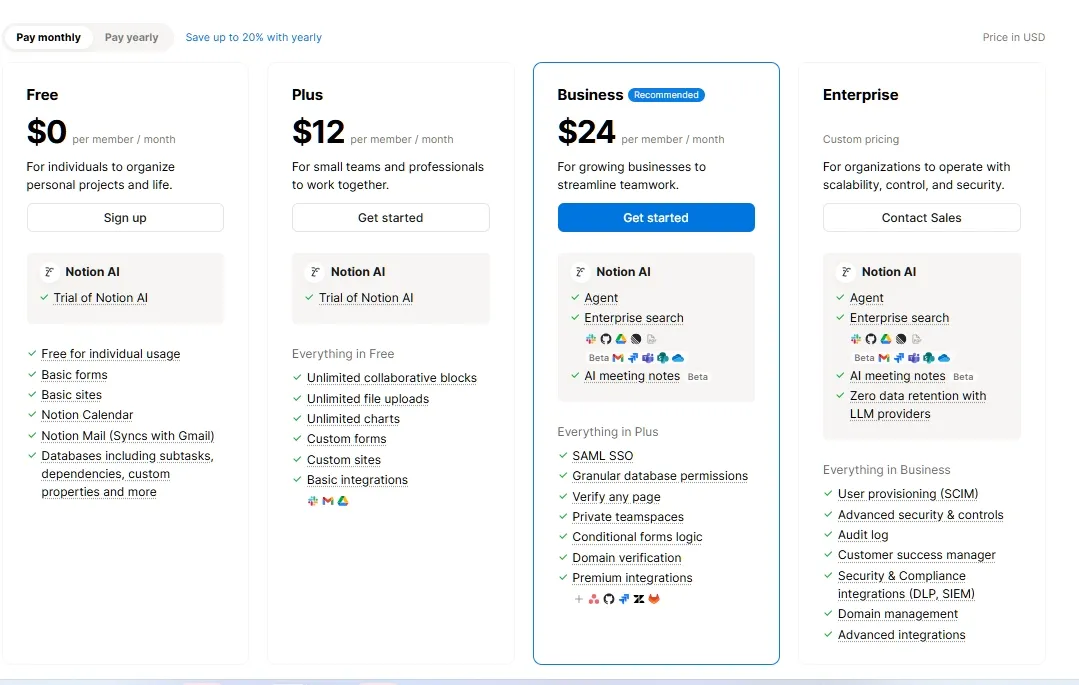Click the Zendesk icon under Premium integrations
Viewport: 1079px width, 685px height.
[638, 598]
